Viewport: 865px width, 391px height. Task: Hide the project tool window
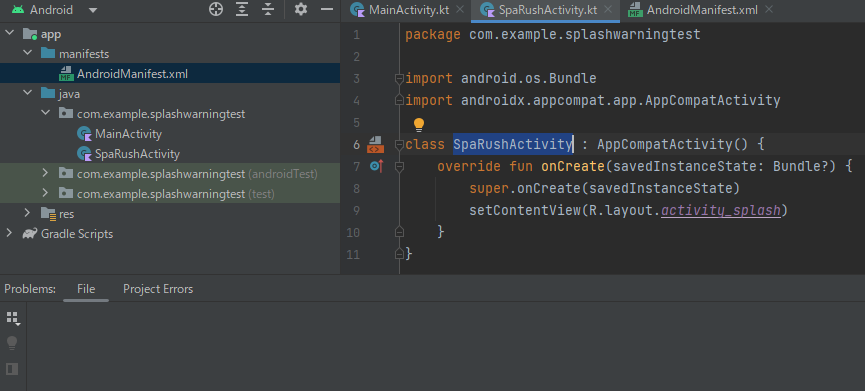click(327, 9)
